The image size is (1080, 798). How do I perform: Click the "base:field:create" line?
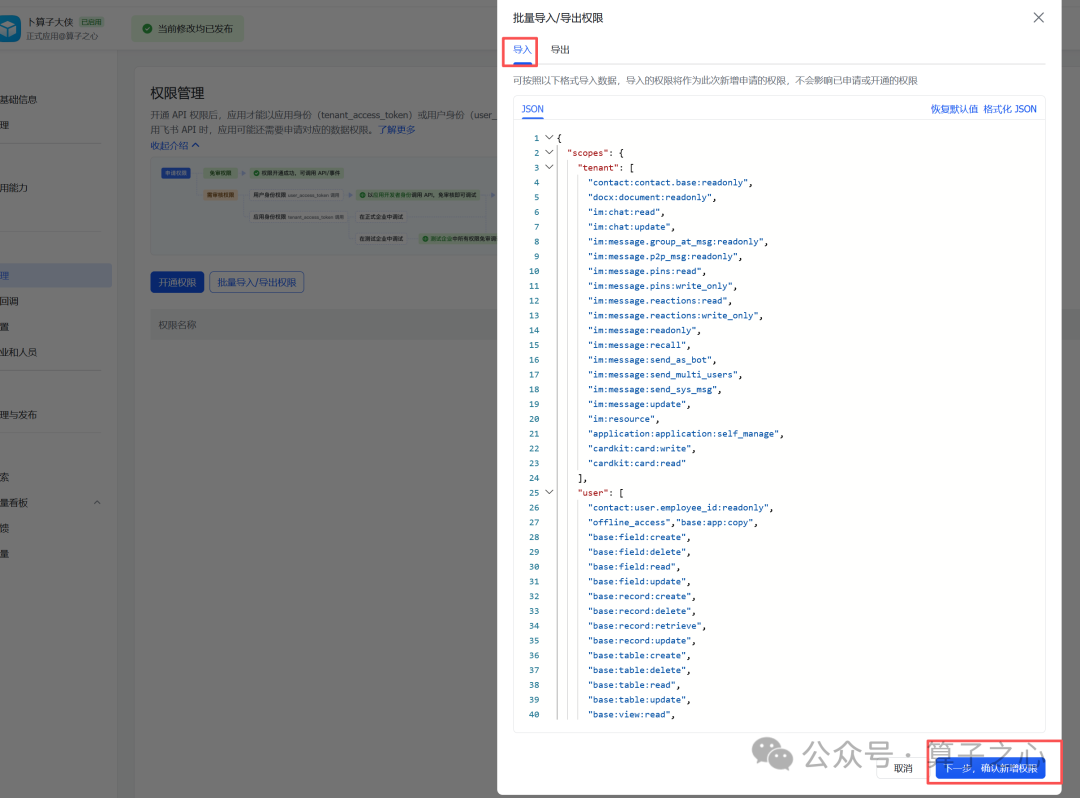coord(638,537)
